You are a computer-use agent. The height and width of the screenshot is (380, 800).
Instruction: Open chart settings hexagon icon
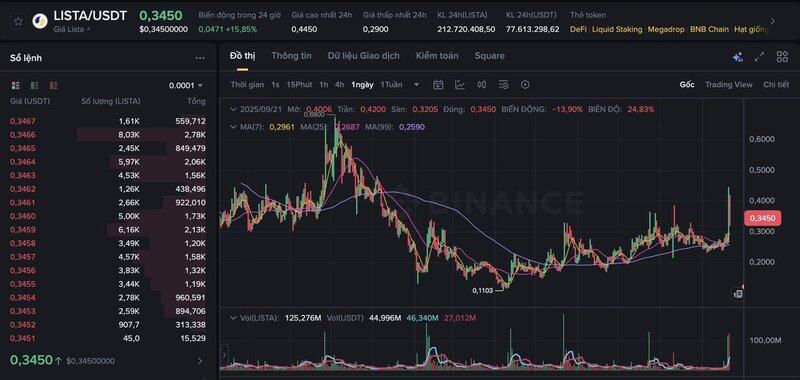tap(525, 85)
